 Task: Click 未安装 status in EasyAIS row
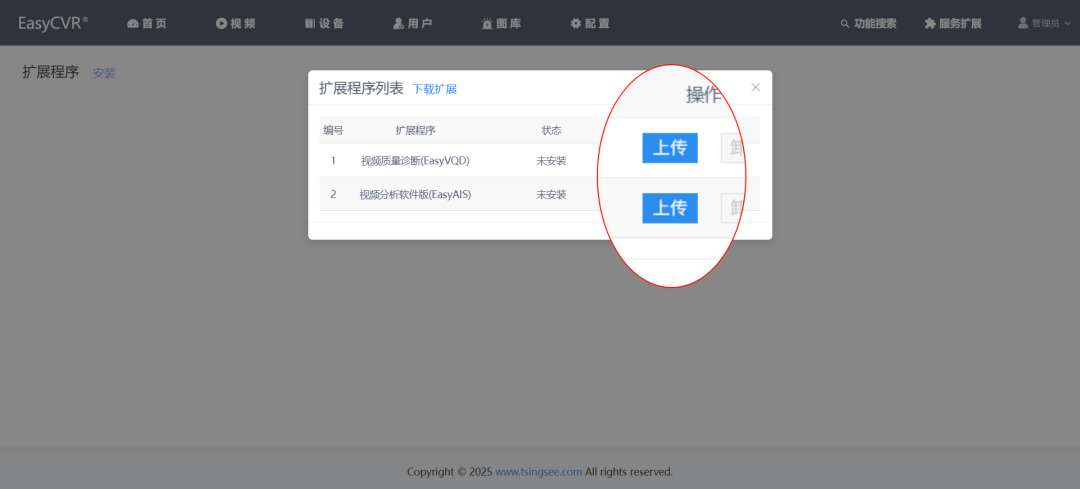552,194
